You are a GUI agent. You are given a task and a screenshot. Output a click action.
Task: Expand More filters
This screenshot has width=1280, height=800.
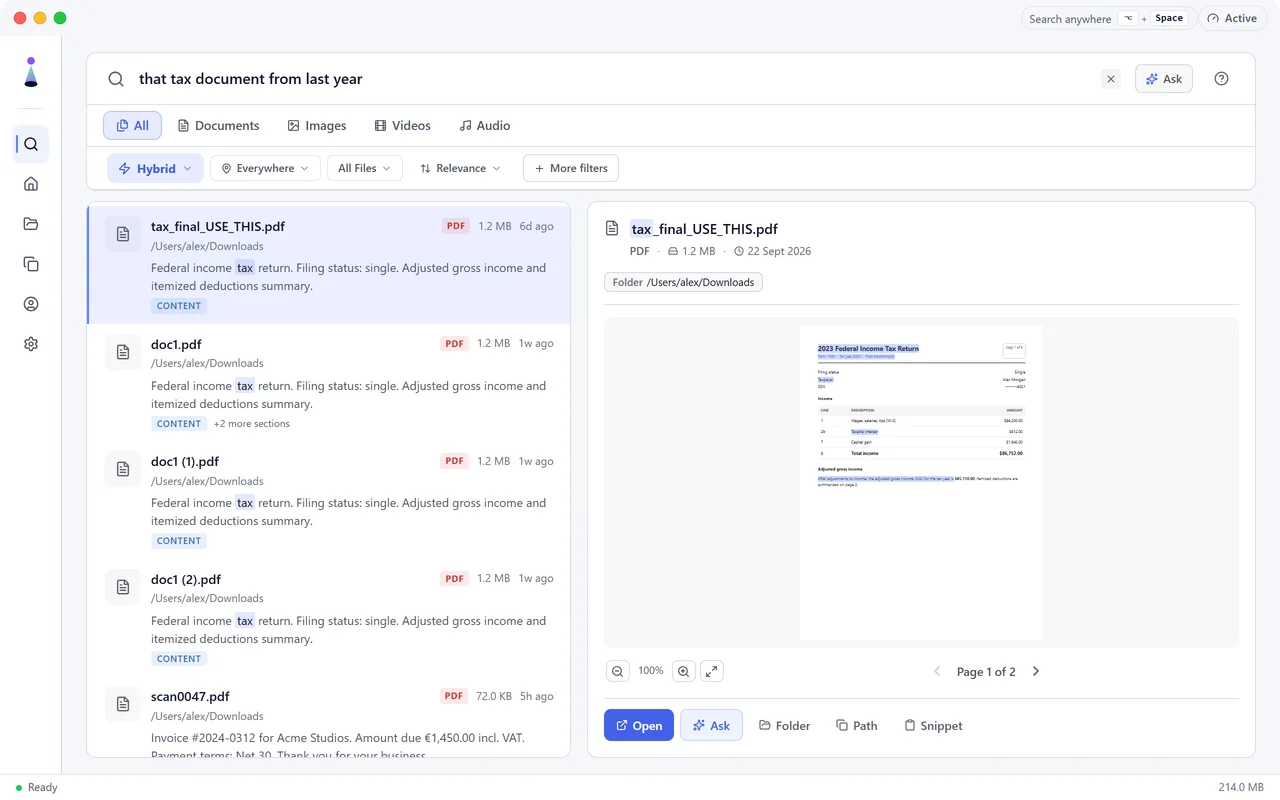coord(571,168)
